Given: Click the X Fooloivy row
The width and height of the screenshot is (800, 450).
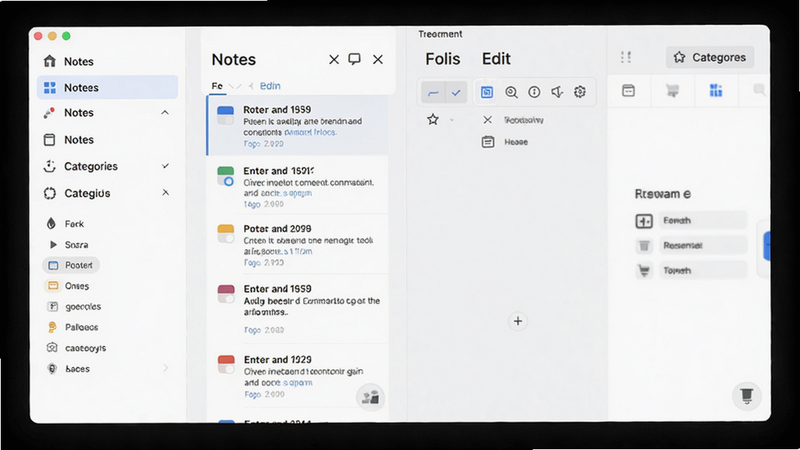Looking at the screenshot, I should 512,120.
